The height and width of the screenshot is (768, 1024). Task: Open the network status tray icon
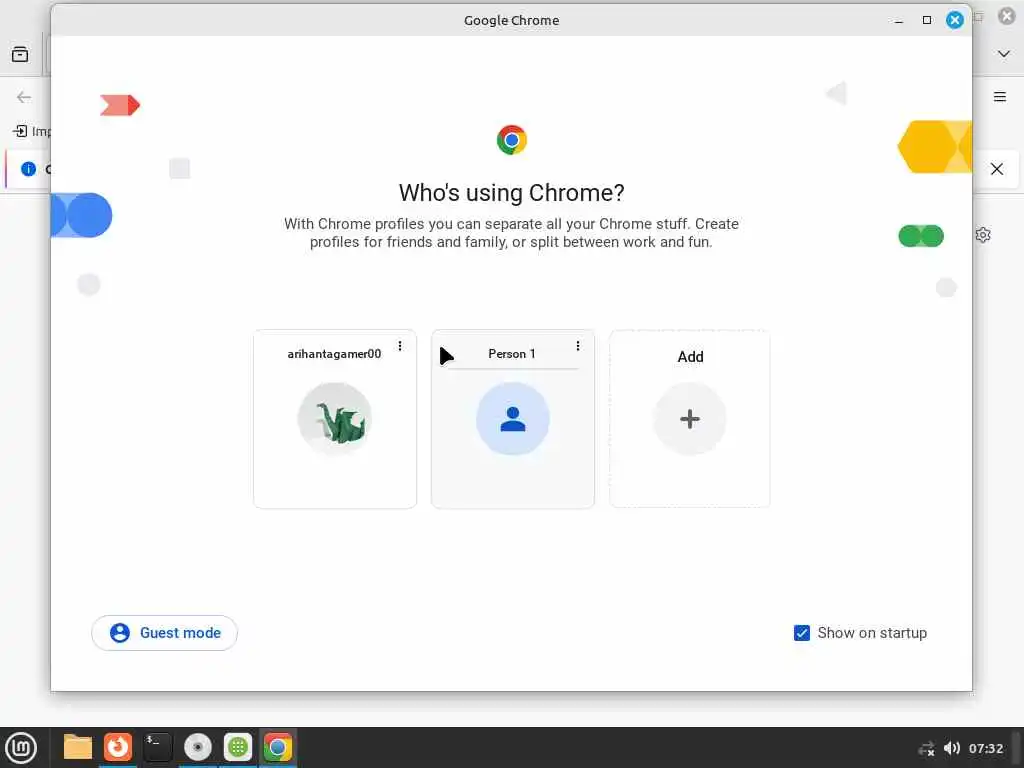[x=926, y=748]
